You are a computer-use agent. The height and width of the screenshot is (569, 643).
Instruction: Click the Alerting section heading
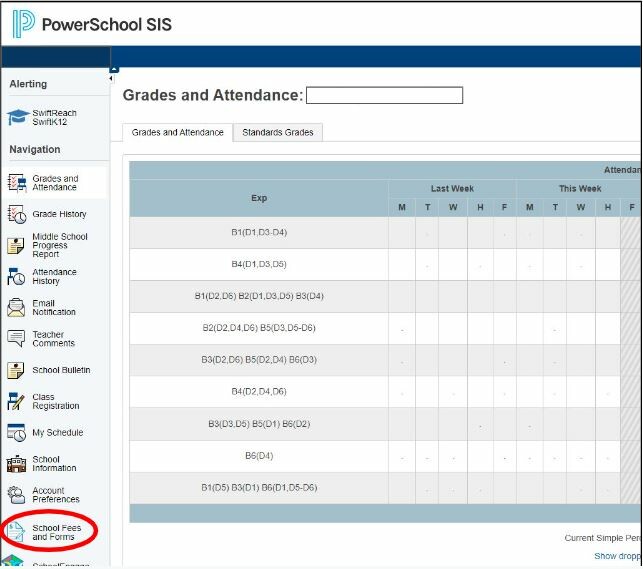(28, 84)
